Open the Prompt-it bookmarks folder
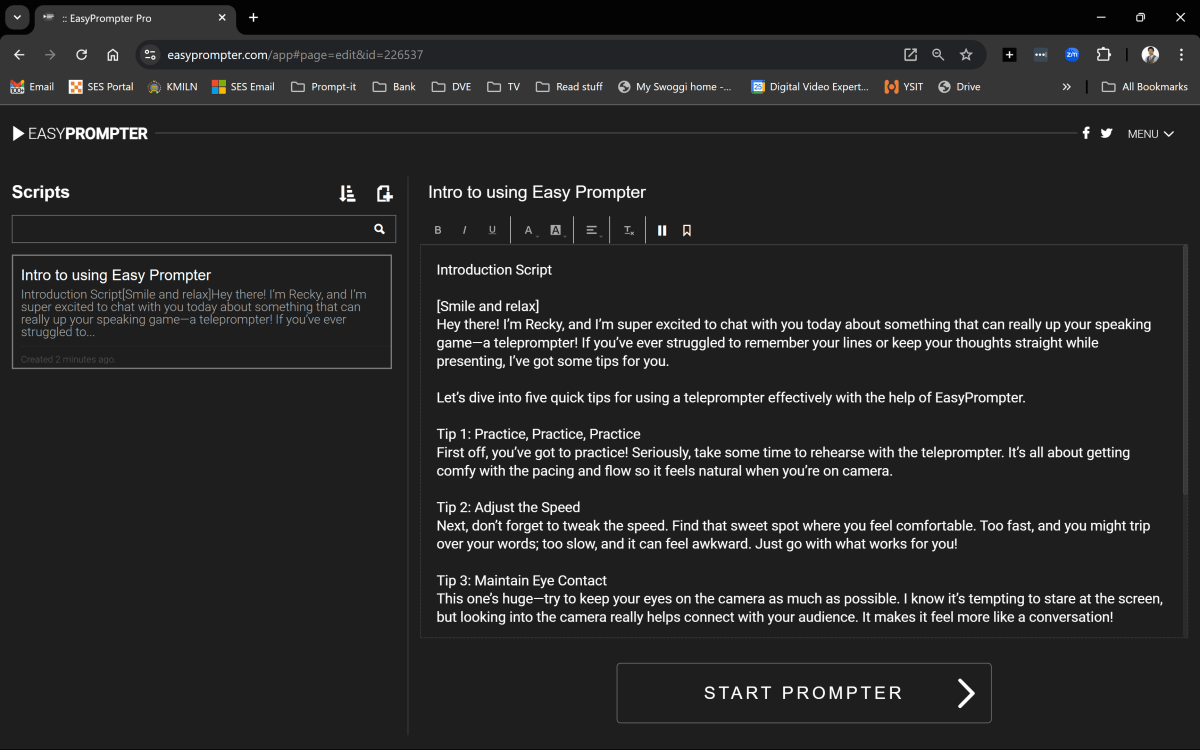The height and width of the screenshot is (750, 1200). click(323, 87)
